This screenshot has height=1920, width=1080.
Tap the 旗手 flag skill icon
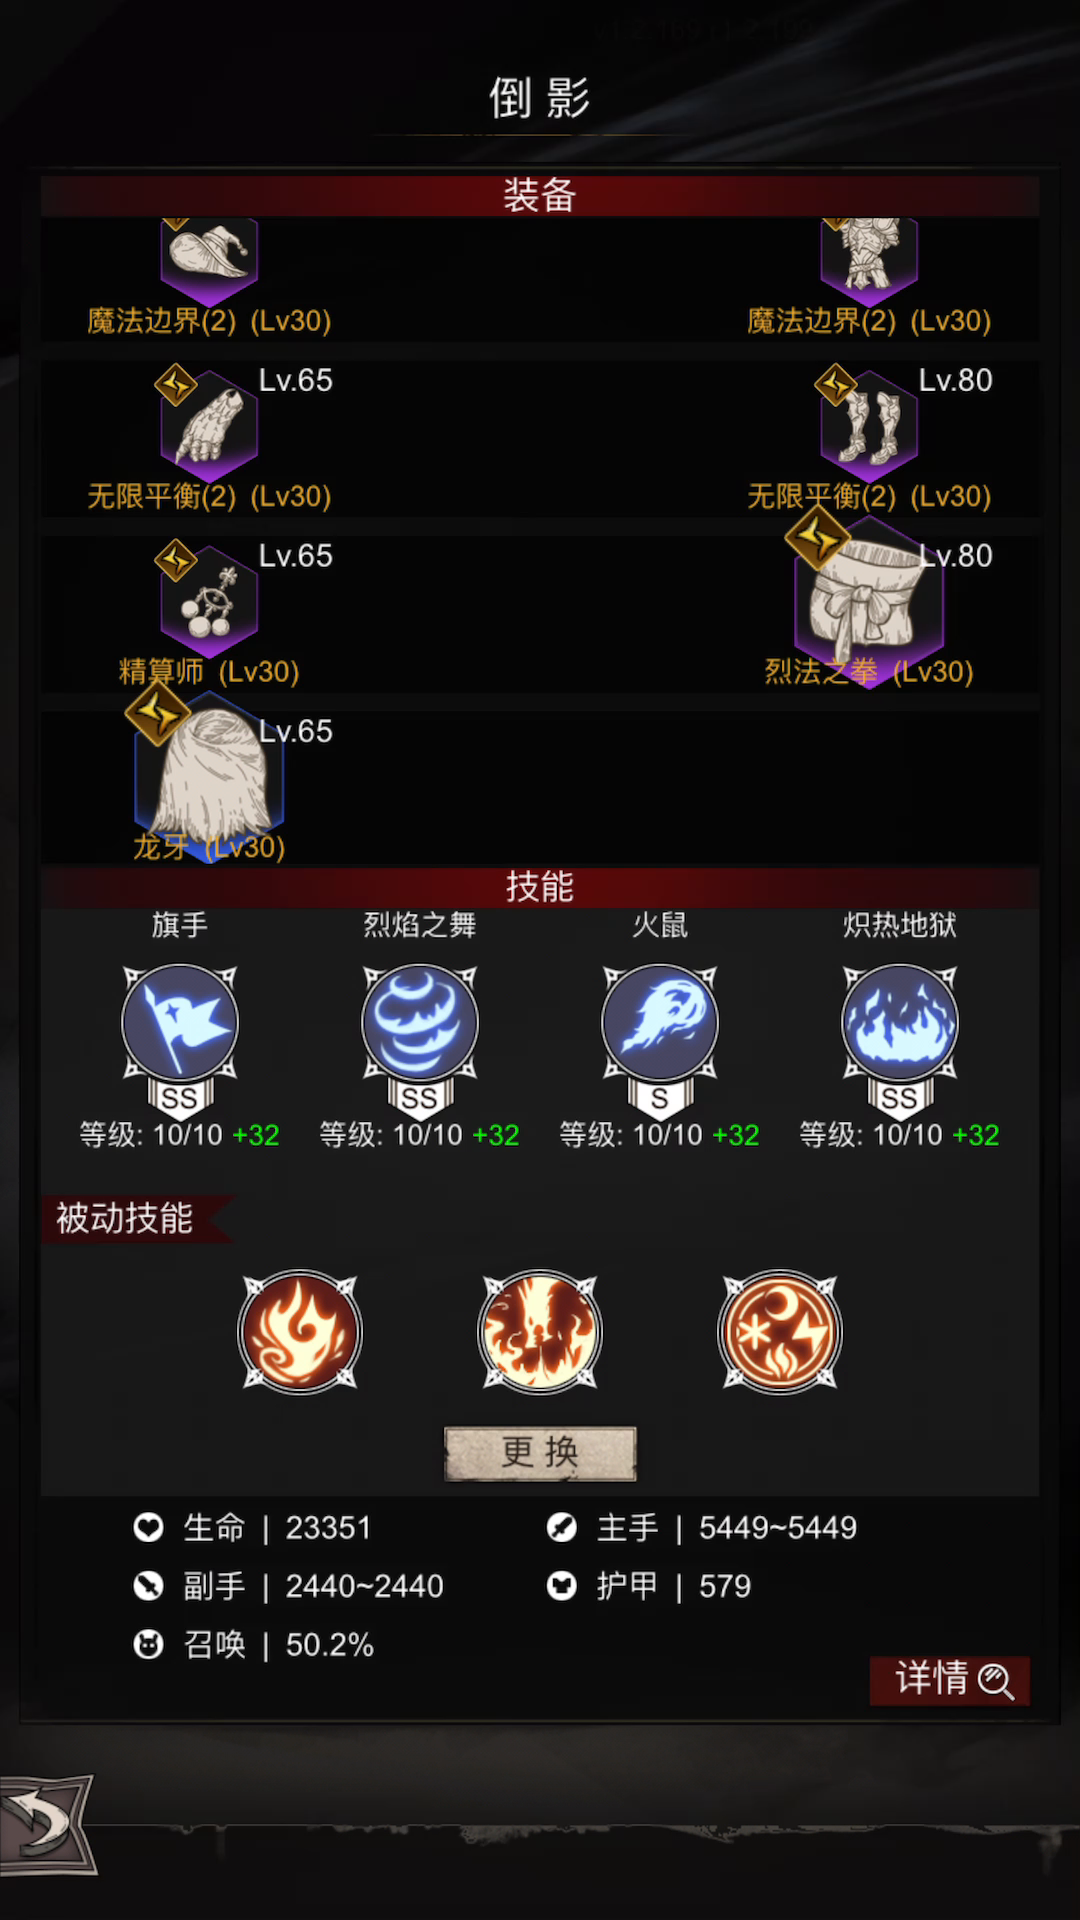point(180,1023)
